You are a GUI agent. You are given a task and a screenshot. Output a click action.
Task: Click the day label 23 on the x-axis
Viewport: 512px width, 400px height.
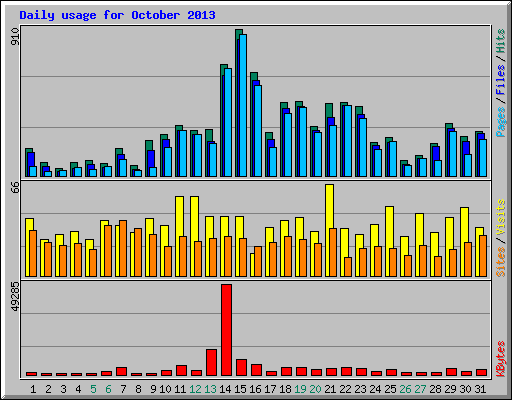[360, 389]
